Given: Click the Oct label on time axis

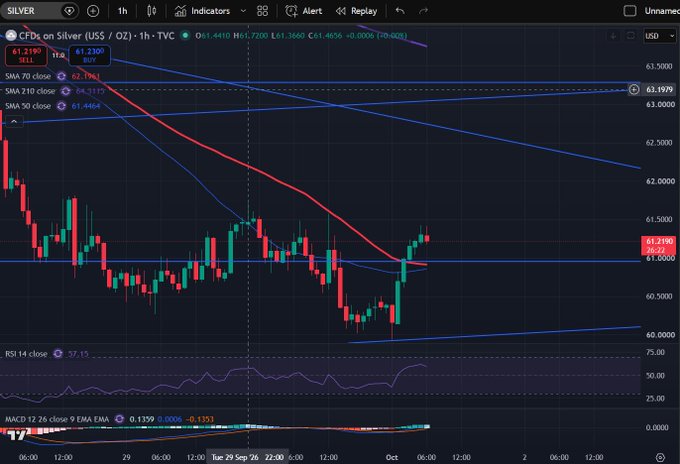Looking at the screenshot, I should 392,457.
